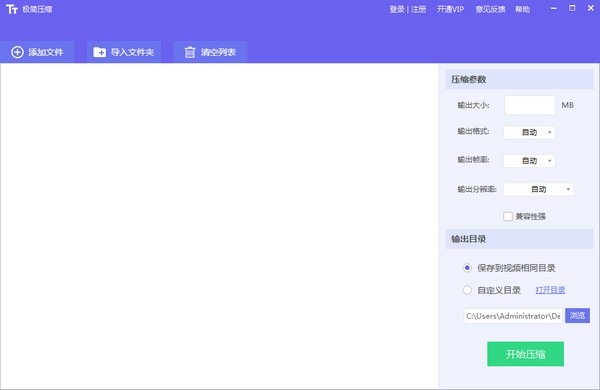This screenshot has width=600, height=390.
Task: Close the 极简压缩 window
Action: 590,8
